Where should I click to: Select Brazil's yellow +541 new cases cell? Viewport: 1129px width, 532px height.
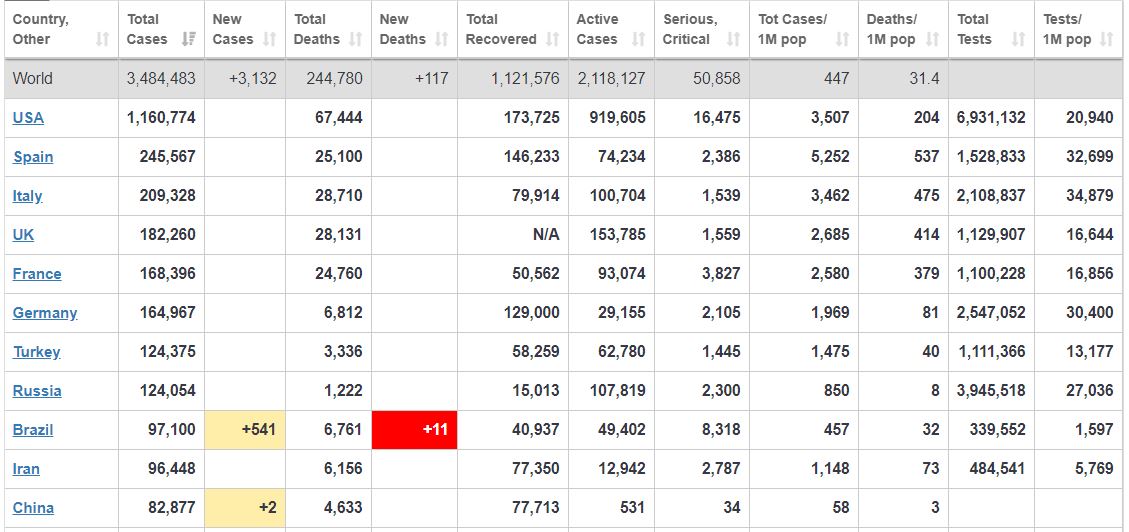[245, 430]
